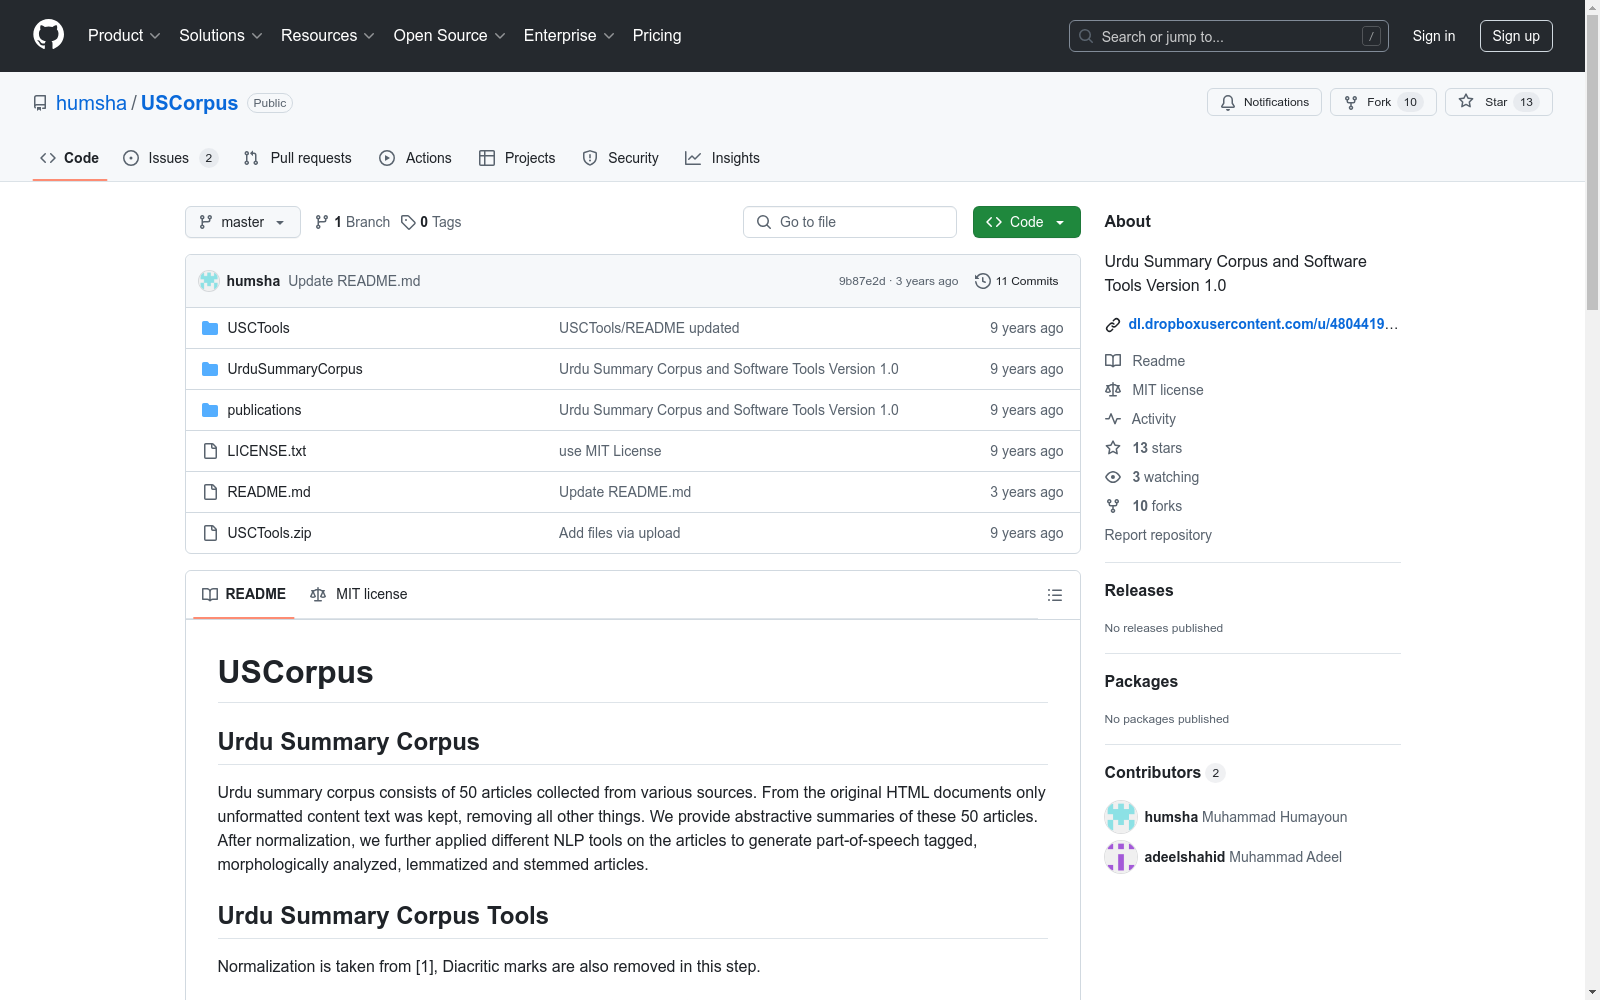
Task: Select the MIT license tab in file viewer
Action: point(359,594)
